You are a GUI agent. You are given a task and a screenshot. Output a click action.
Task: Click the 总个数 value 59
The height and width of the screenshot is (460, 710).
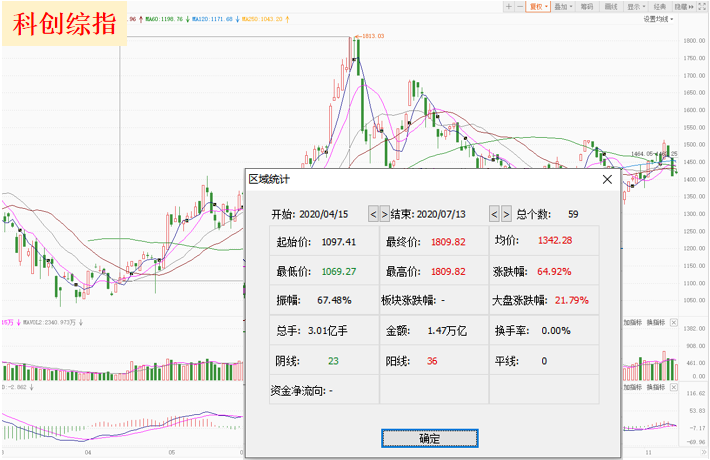click(573, 214)
